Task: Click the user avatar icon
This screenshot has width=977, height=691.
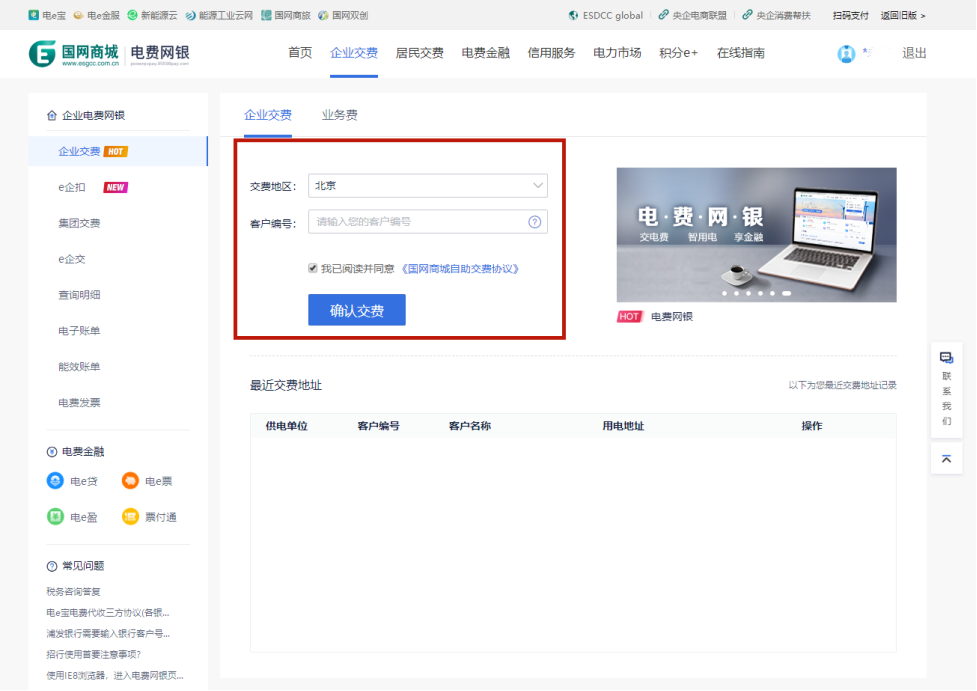Action: [846, 54]
